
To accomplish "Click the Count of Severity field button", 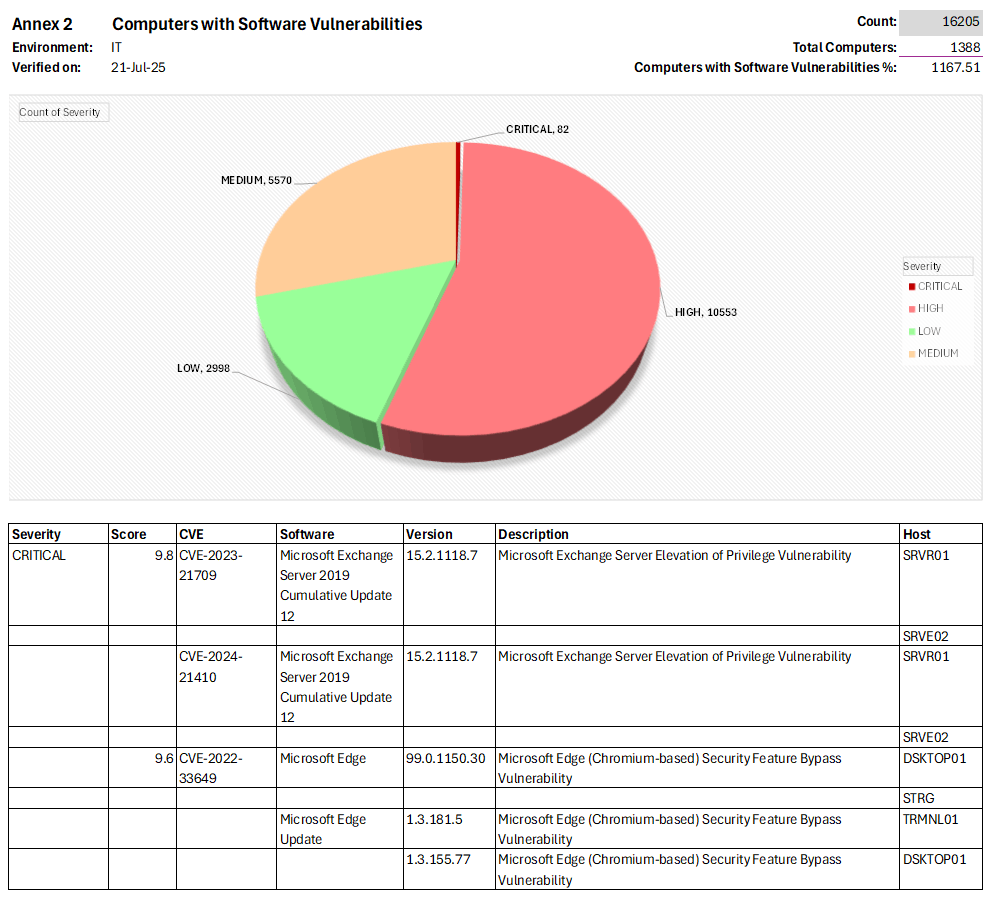I will [62, 112].
